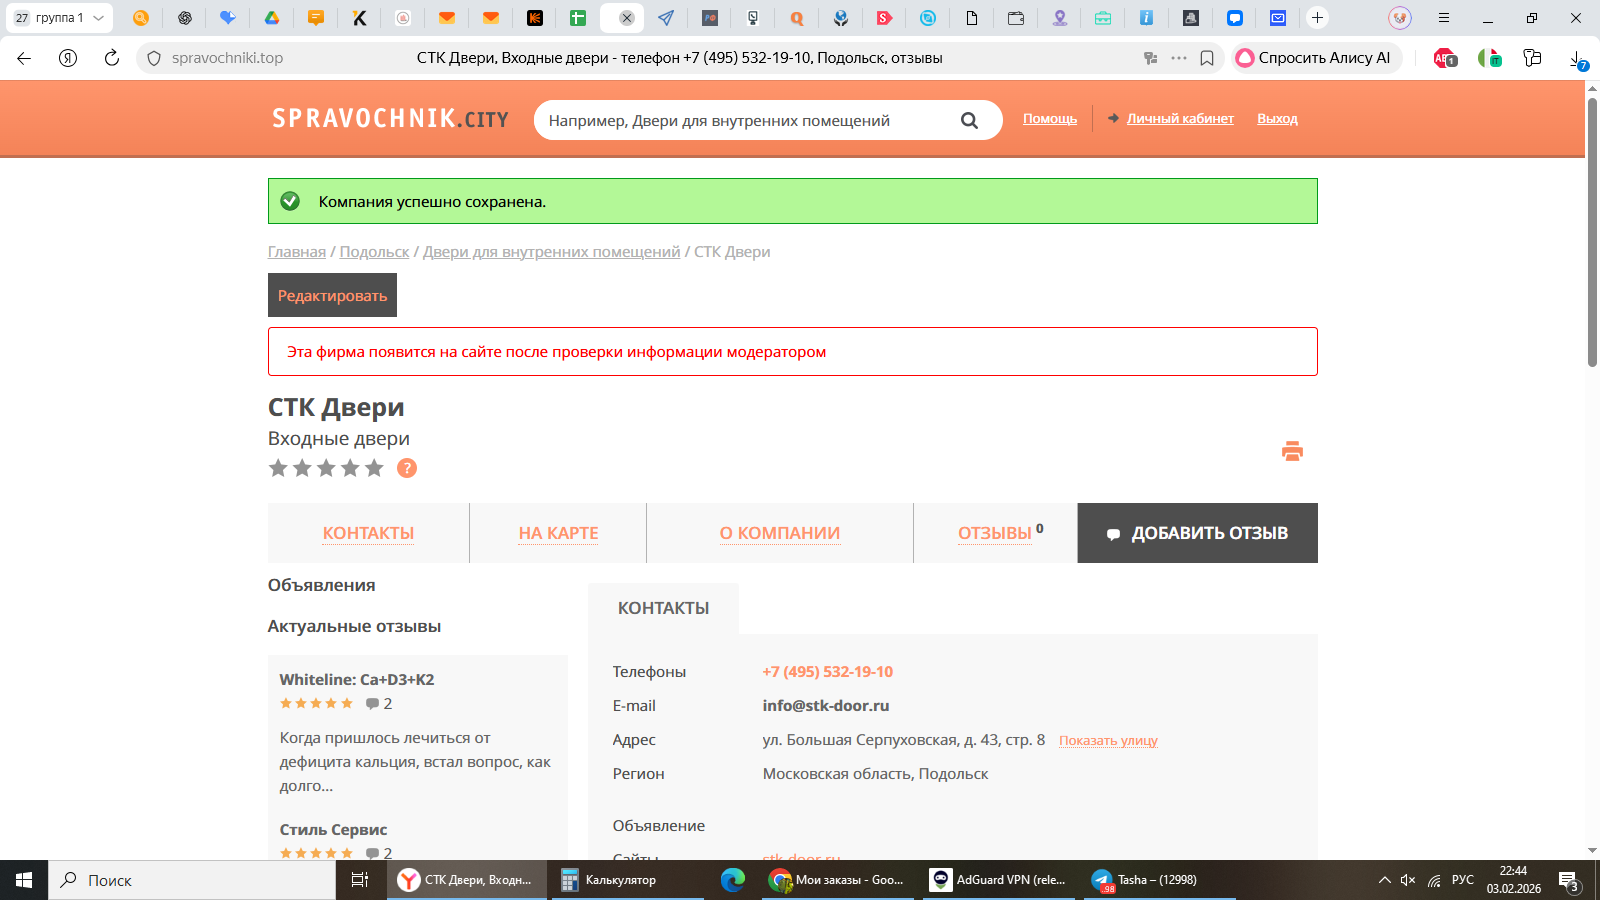Open a new browser tab
Screen dimensions: 1600x900
click(x=1317, y=18)
